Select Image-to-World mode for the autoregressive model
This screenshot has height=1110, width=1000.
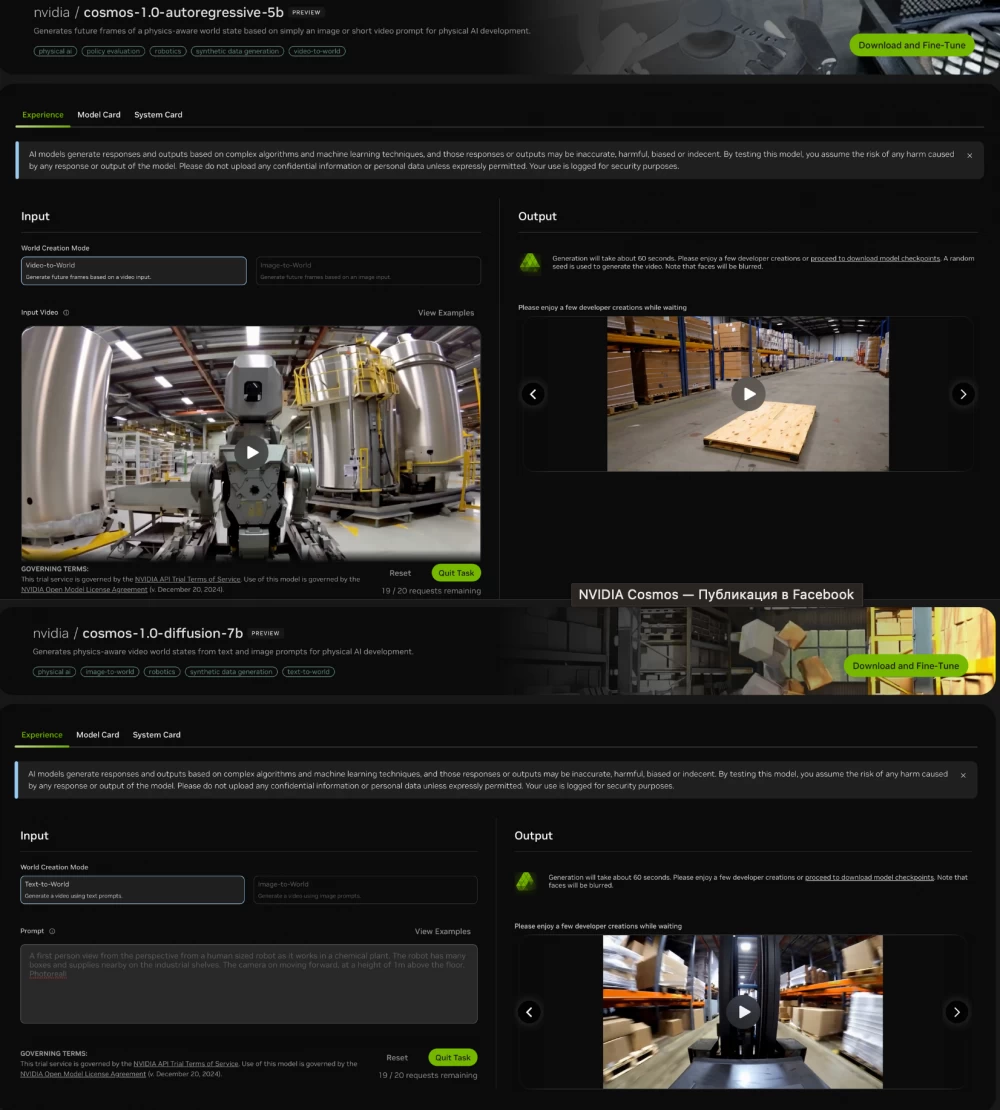pyautogui.click(x=366, y=270)
